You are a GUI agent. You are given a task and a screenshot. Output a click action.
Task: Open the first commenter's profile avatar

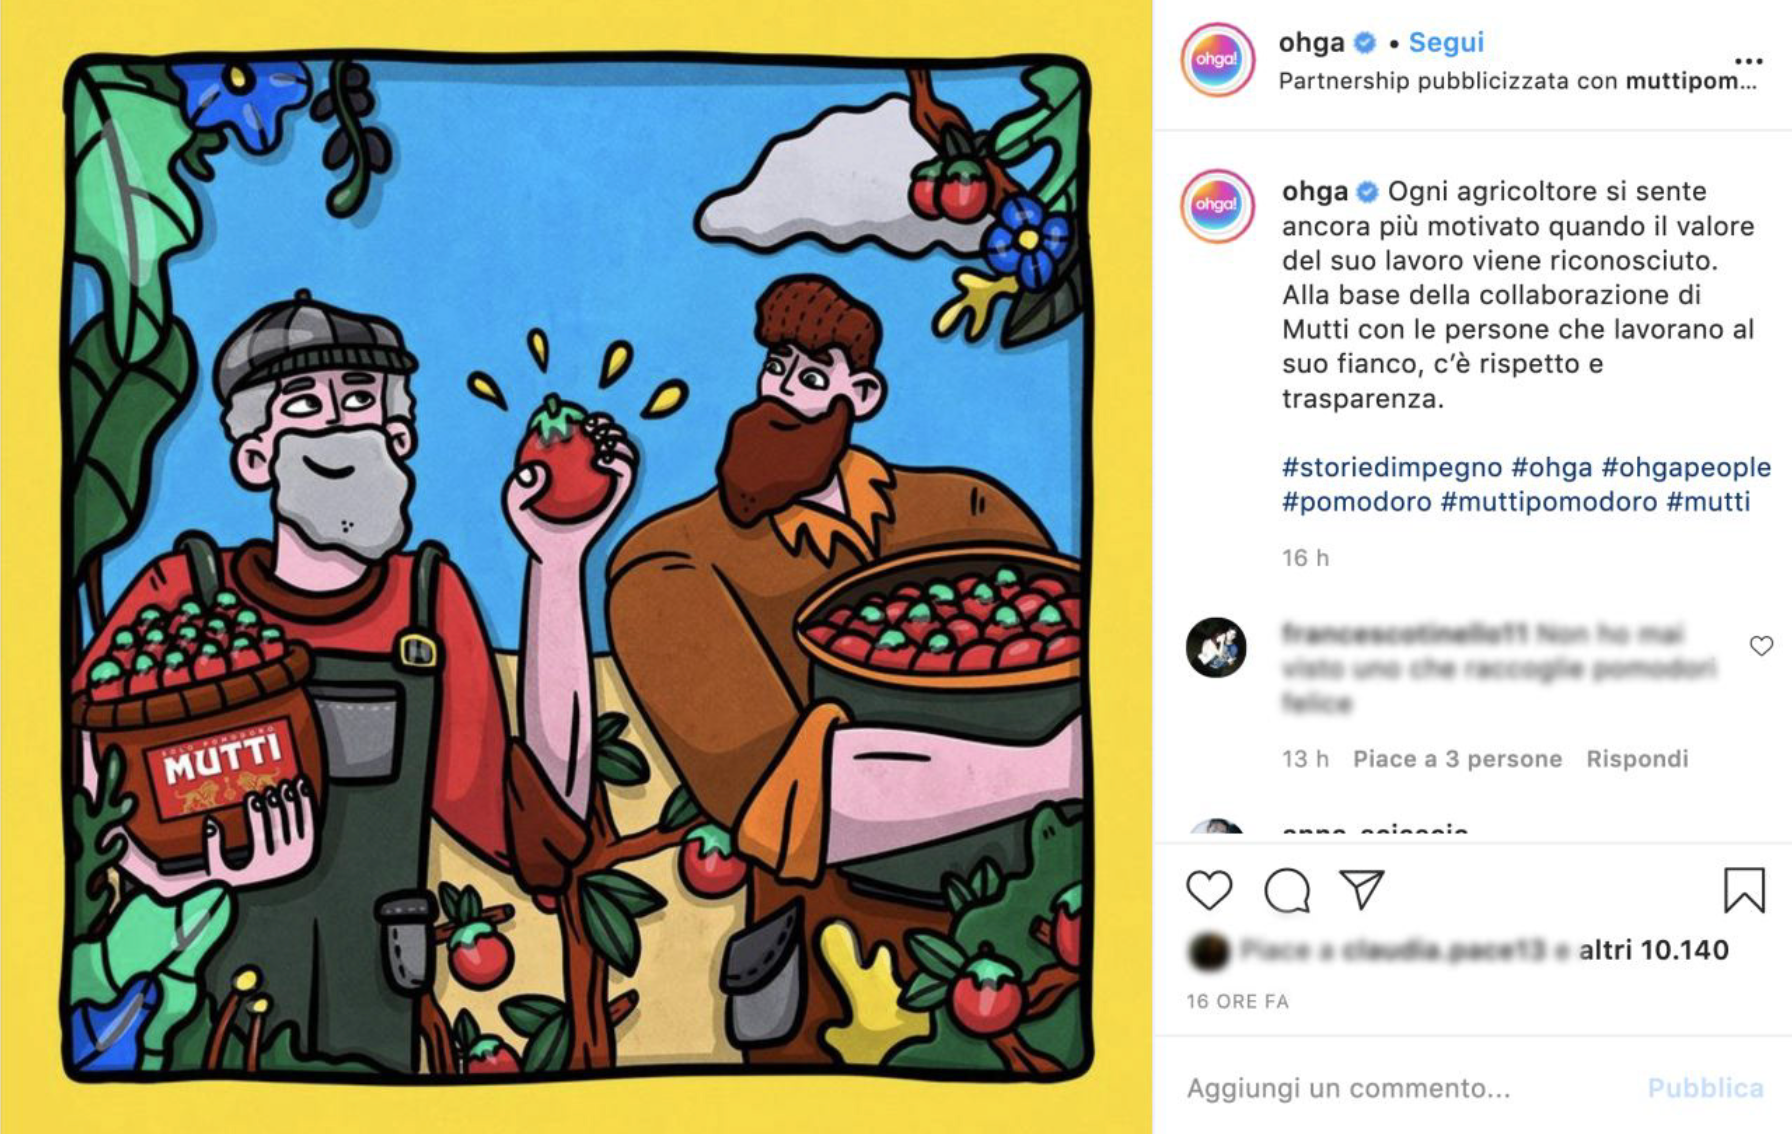click(x=1216, y=647)
